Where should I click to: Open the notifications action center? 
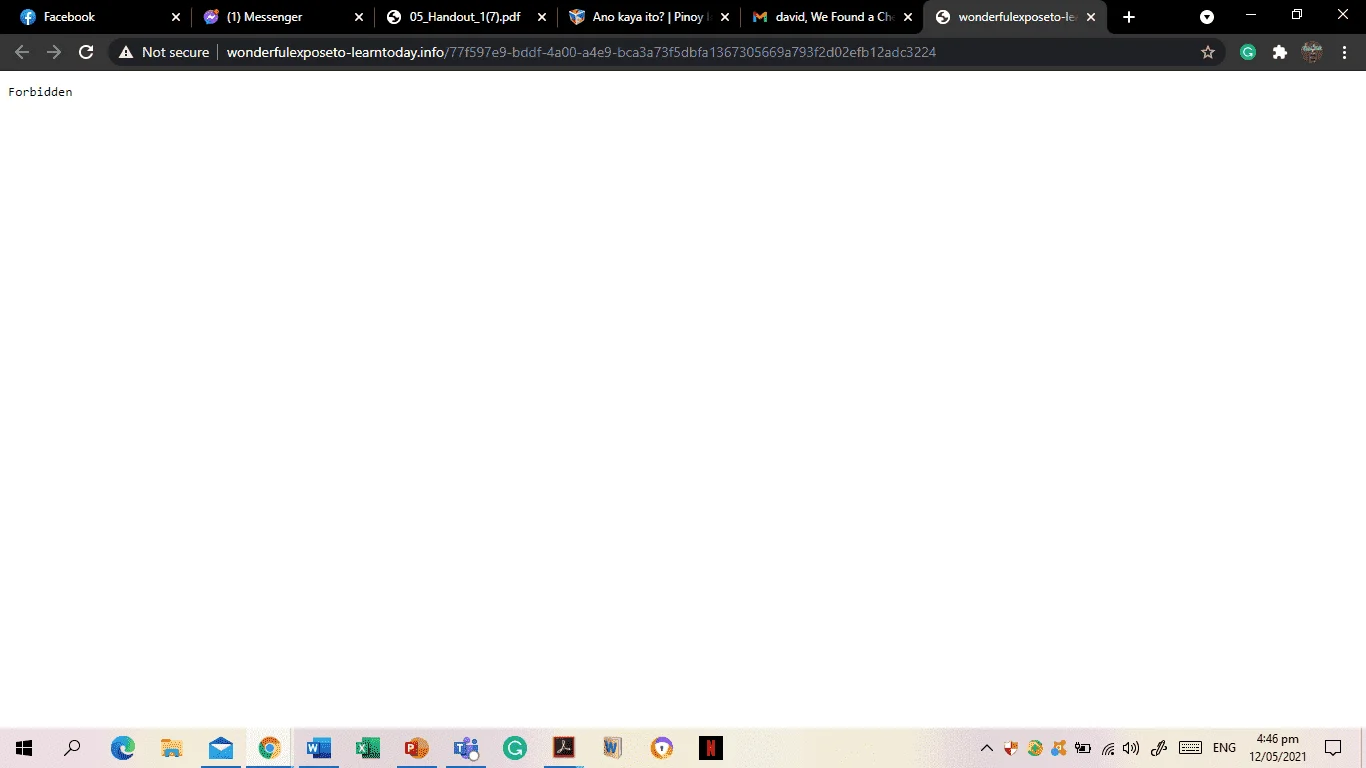pos(1333,748)
